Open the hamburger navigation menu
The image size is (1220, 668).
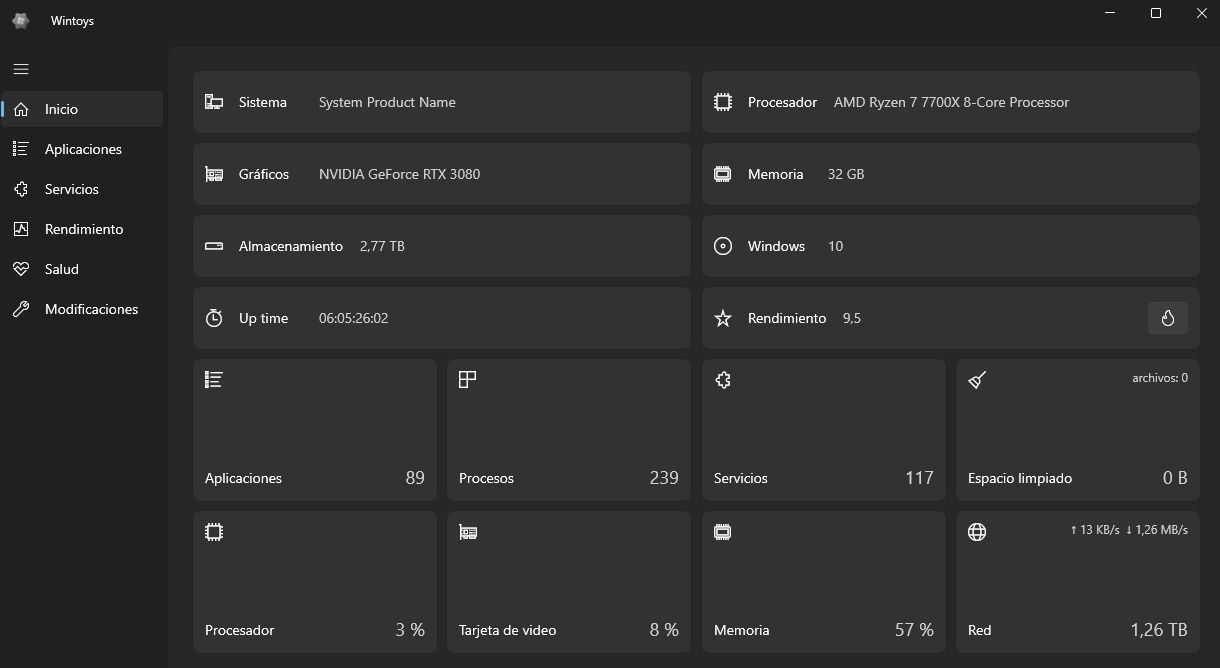point(21,69)
